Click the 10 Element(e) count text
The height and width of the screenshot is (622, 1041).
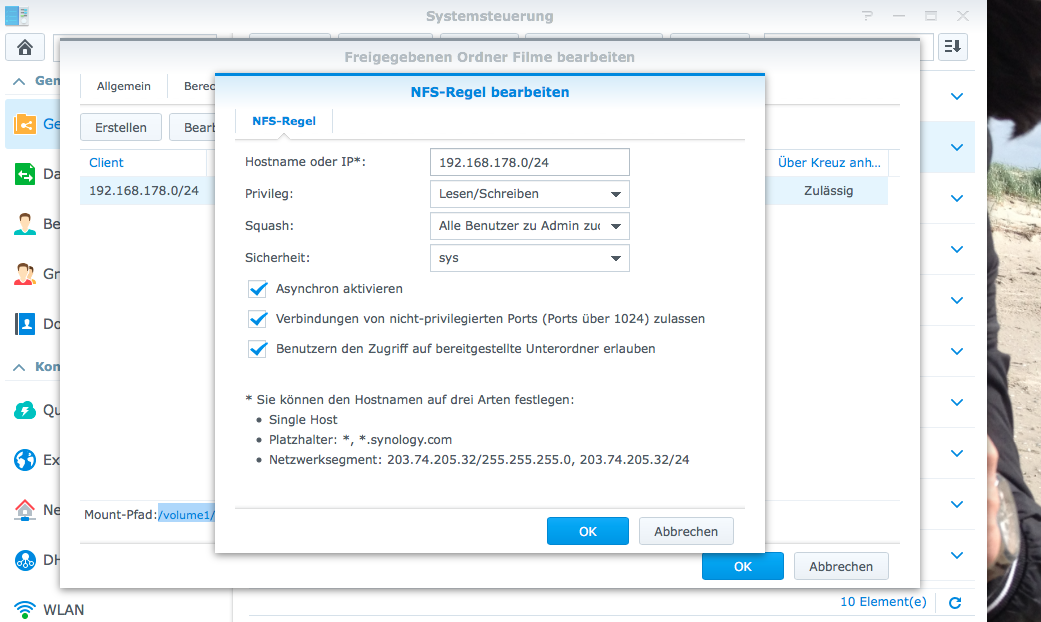point(883,601)
